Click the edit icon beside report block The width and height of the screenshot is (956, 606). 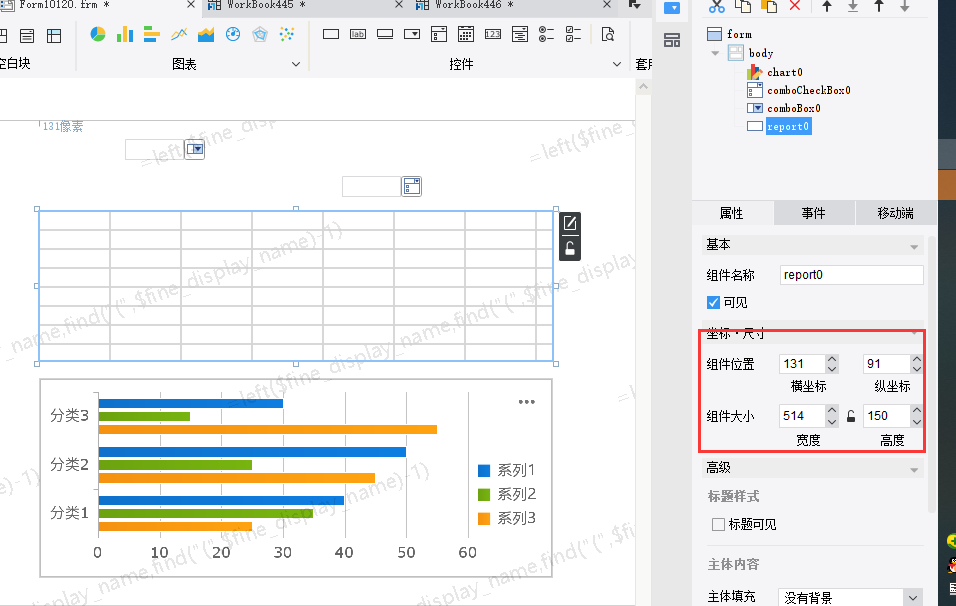pyautogui.click(x=569, y=223)
